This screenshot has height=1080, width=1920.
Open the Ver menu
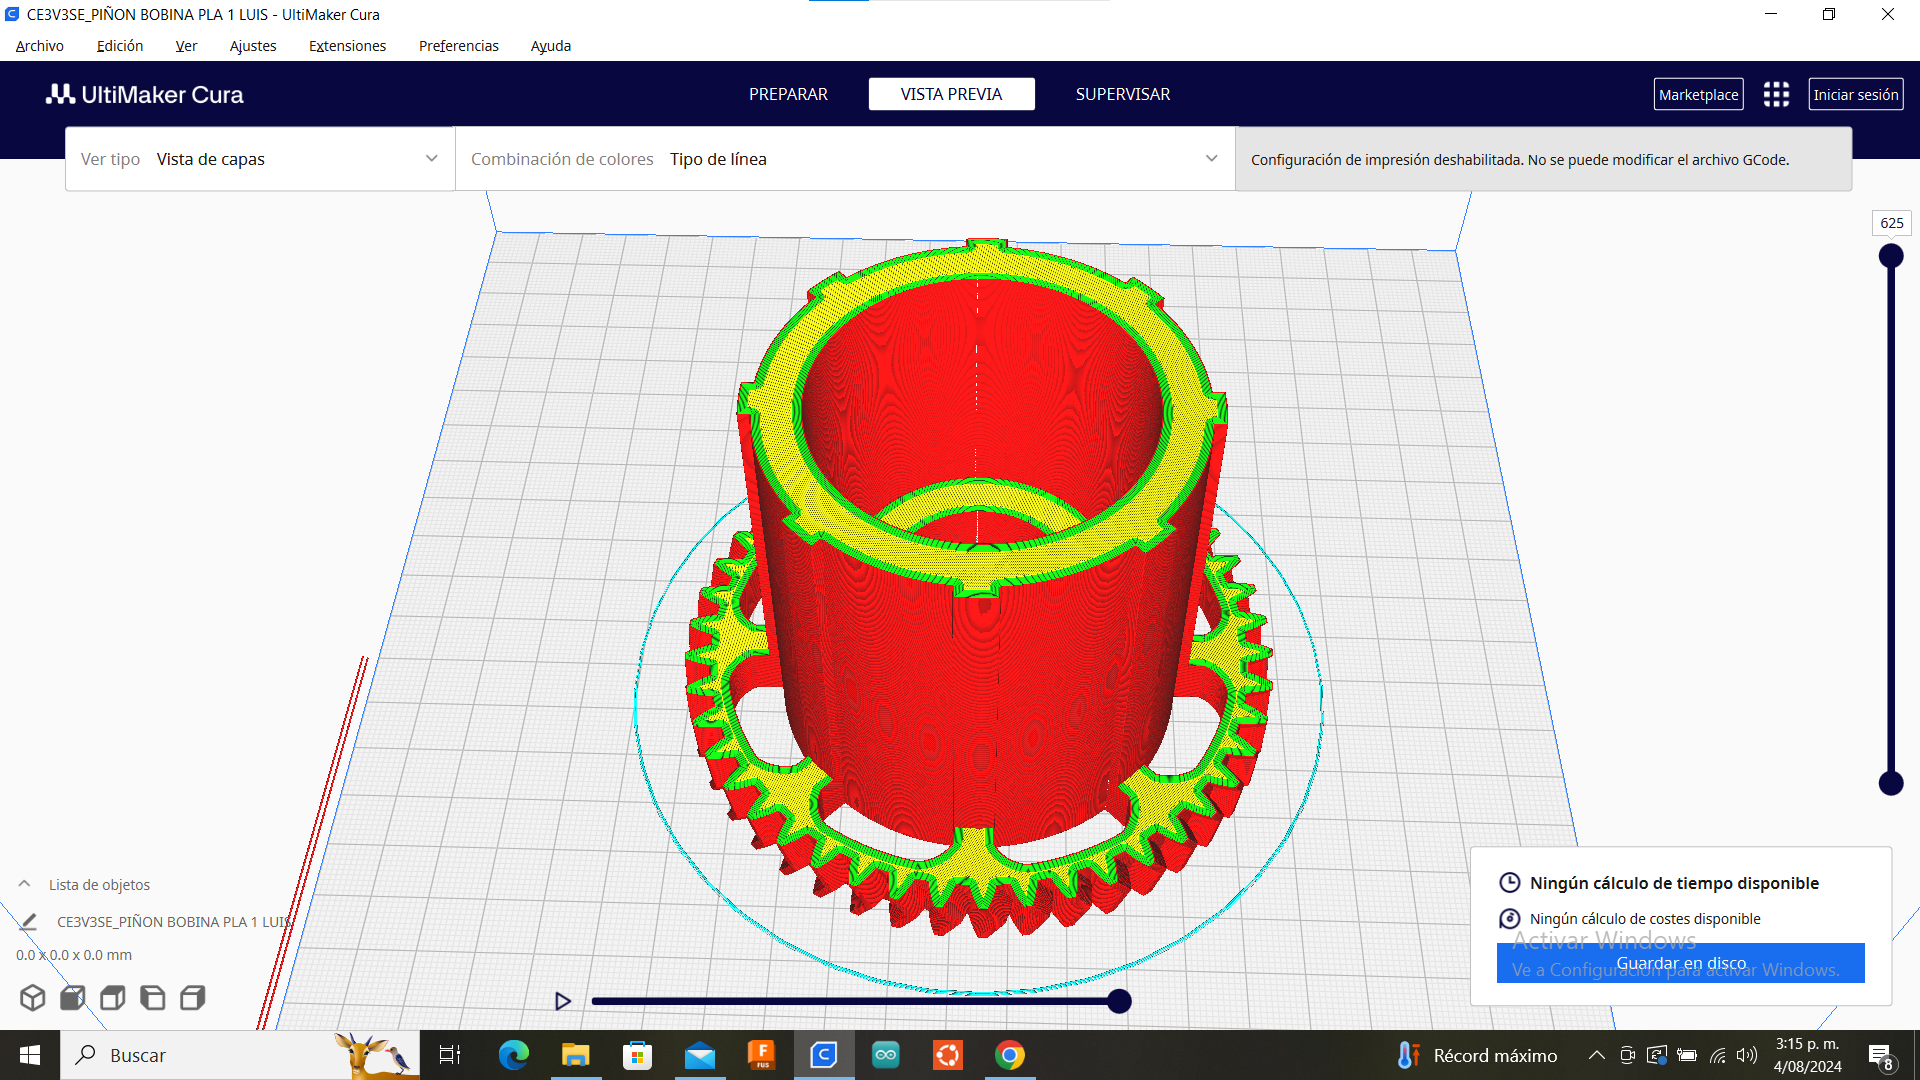186,46
